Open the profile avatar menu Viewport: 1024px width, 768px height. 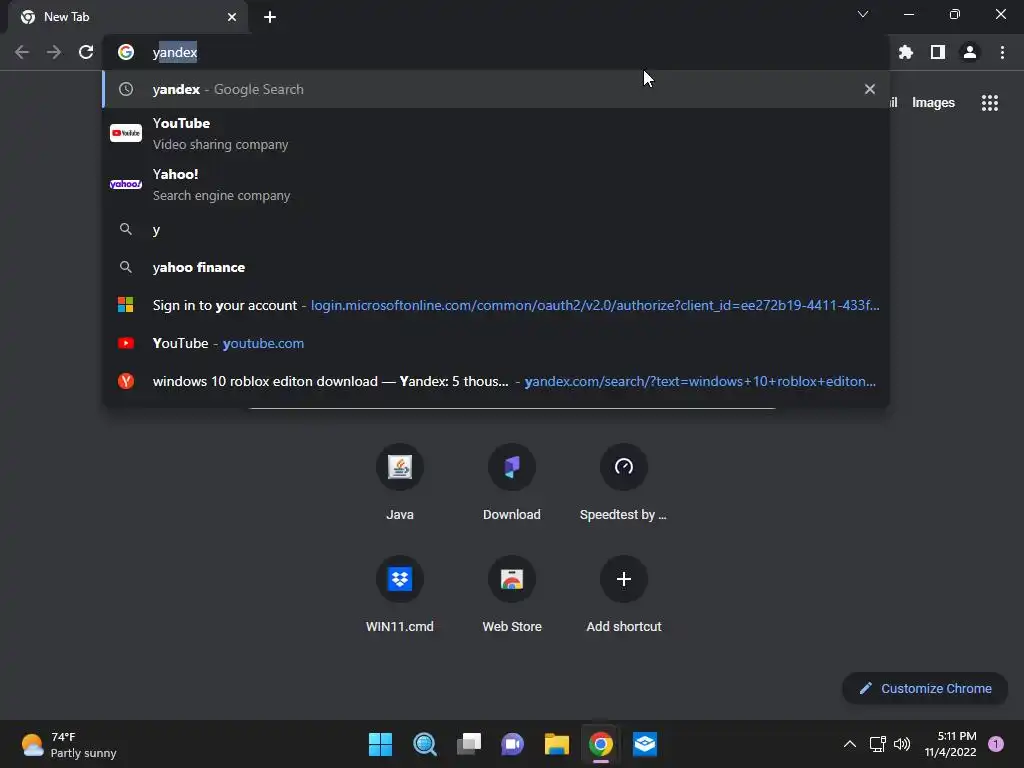[970, 52]
